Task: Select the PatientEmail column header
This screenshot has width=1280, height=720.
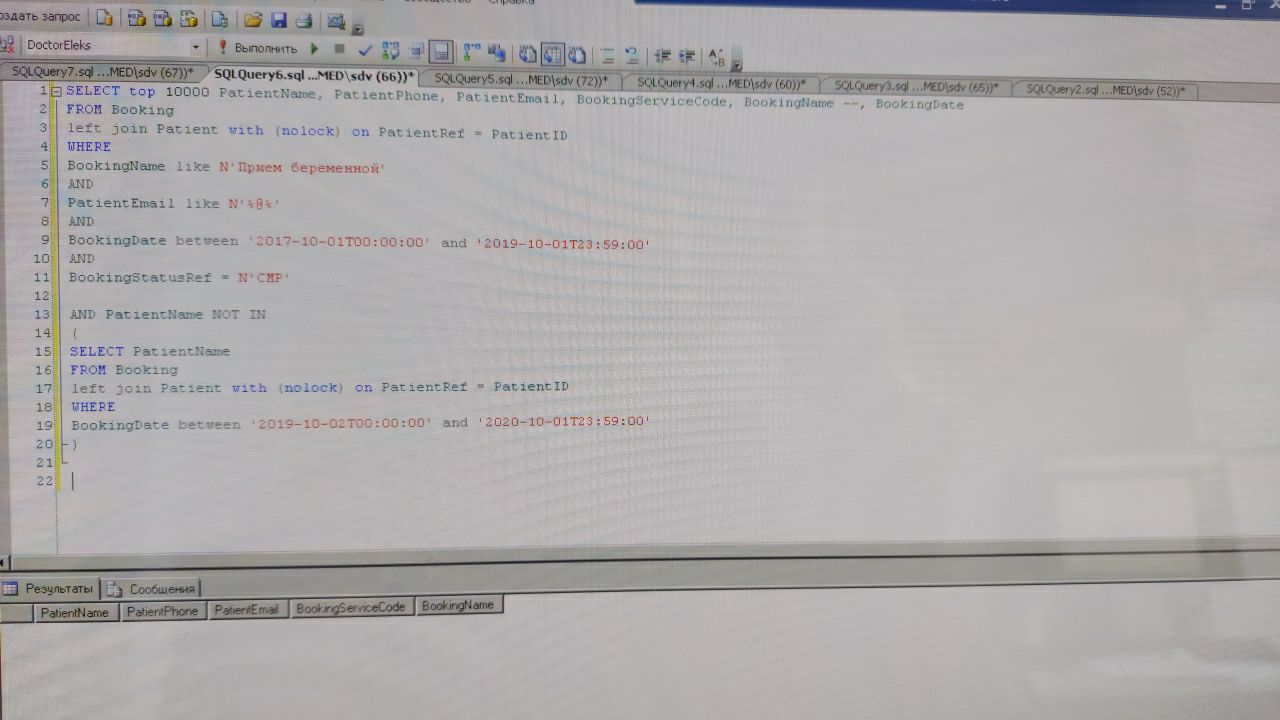Action: 247,609
